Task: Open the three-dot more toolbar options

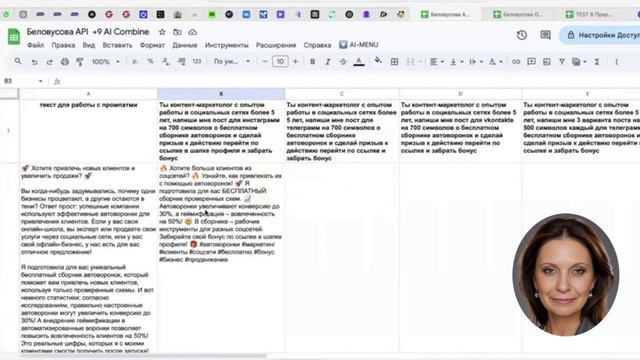Action: [616, 62]
